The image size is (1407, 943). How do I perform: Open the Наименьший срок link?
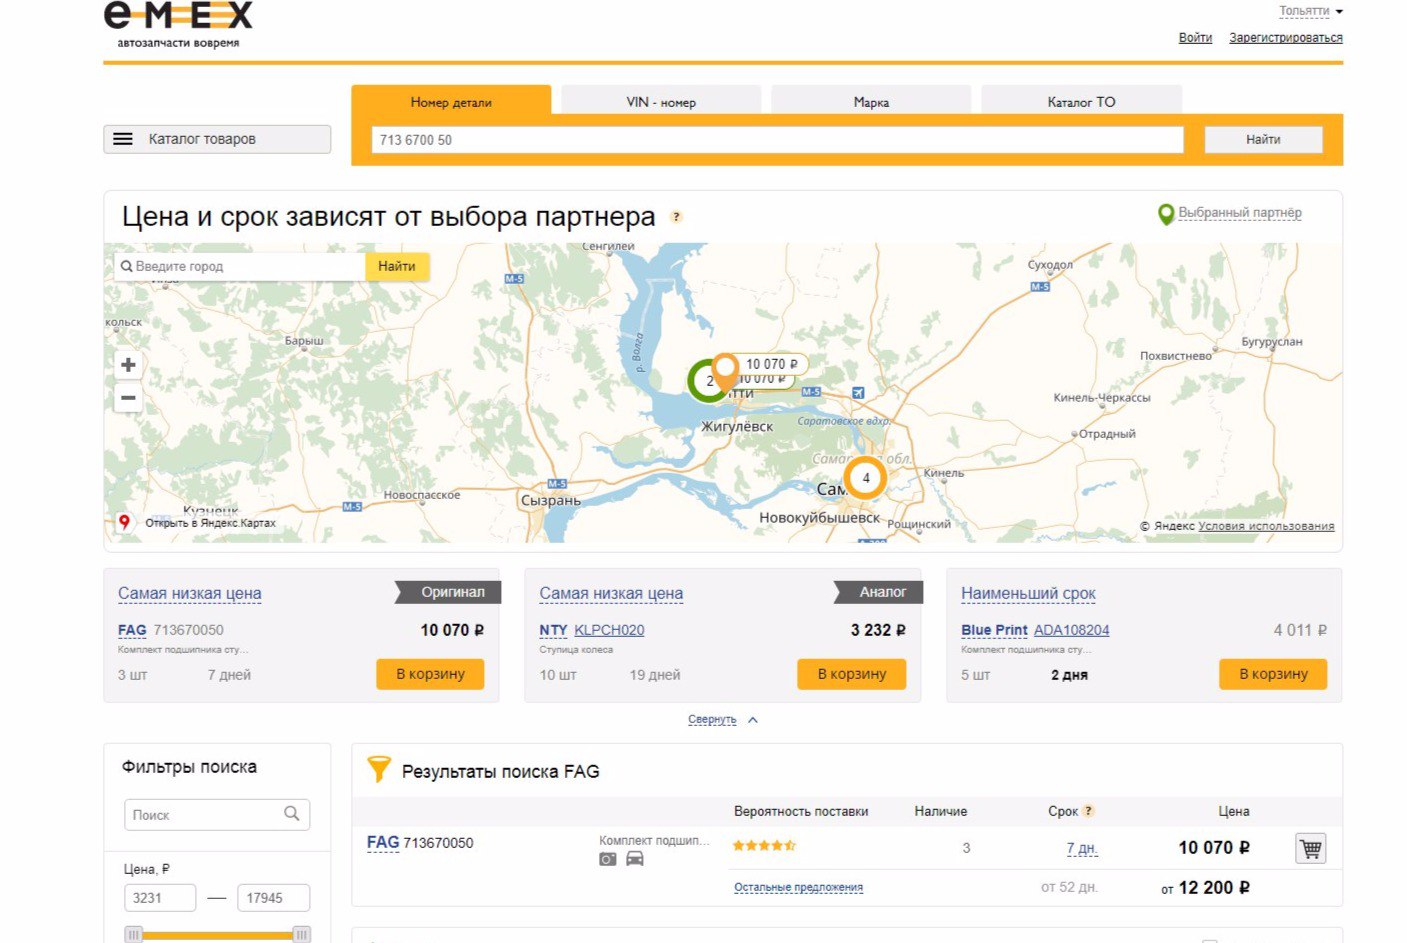point(1028,593)
